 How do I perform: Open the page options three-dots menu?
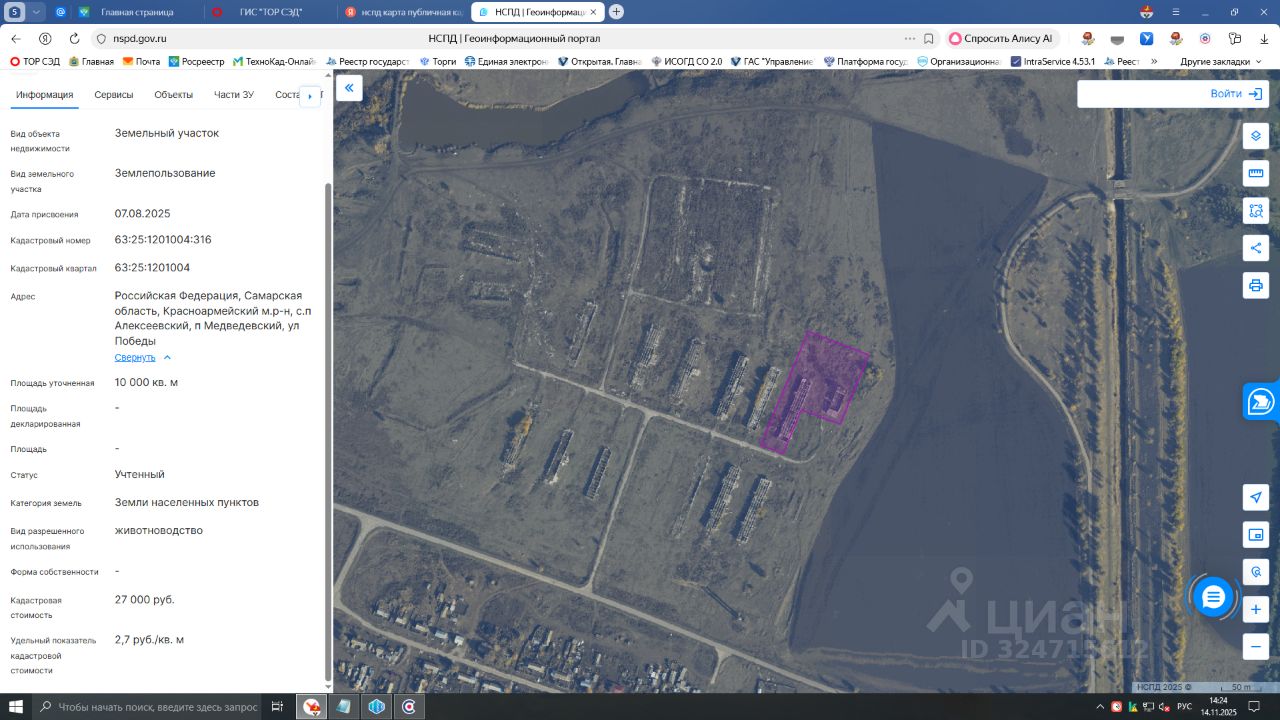[x=909, y=39]
